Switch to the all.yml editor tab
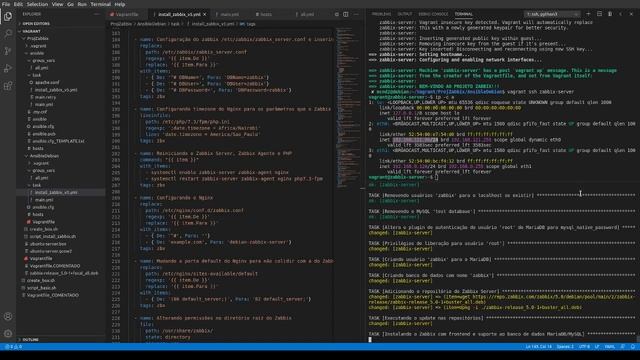 [307, 14]
